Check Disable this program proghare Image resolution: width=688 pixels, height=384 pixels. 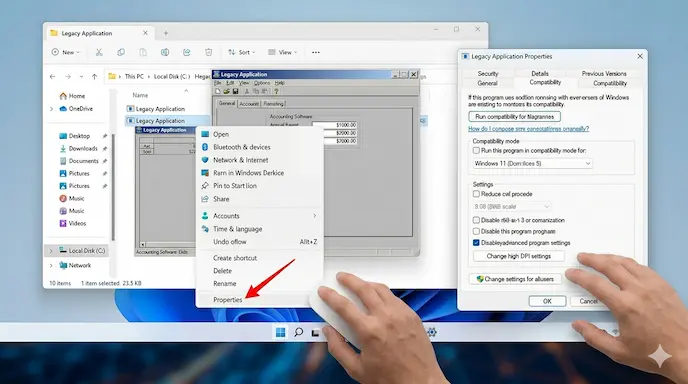[476, 231]
